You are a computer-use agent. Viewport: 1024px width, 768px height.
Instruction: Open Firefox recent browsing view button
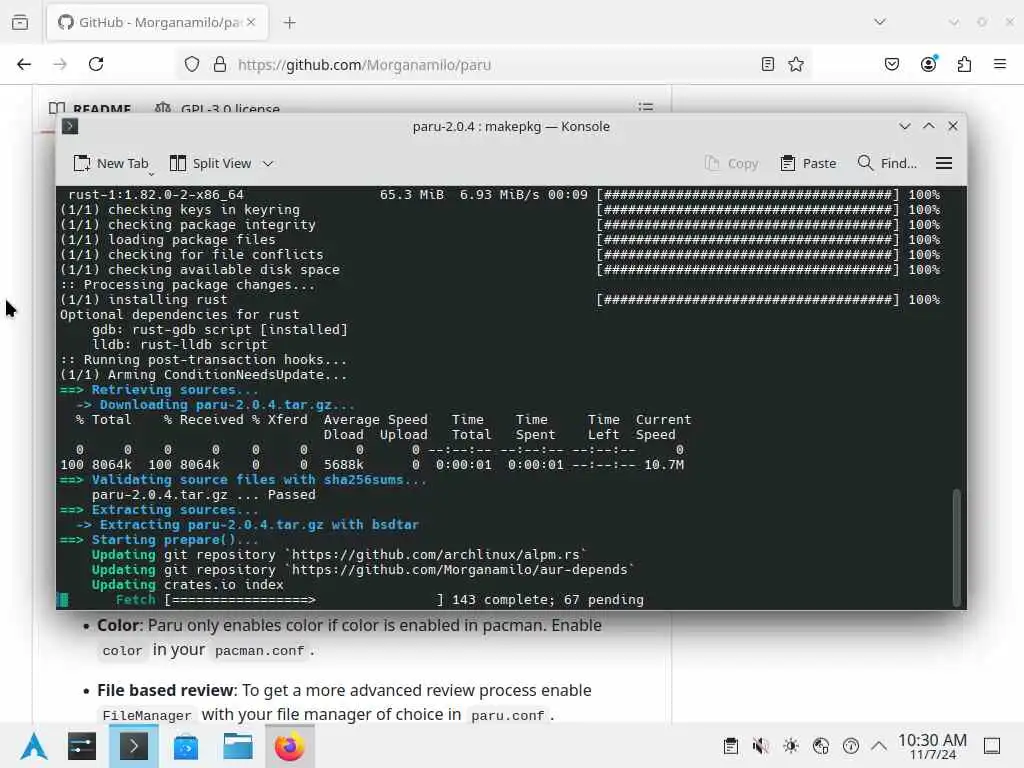(x=20, y=22)
